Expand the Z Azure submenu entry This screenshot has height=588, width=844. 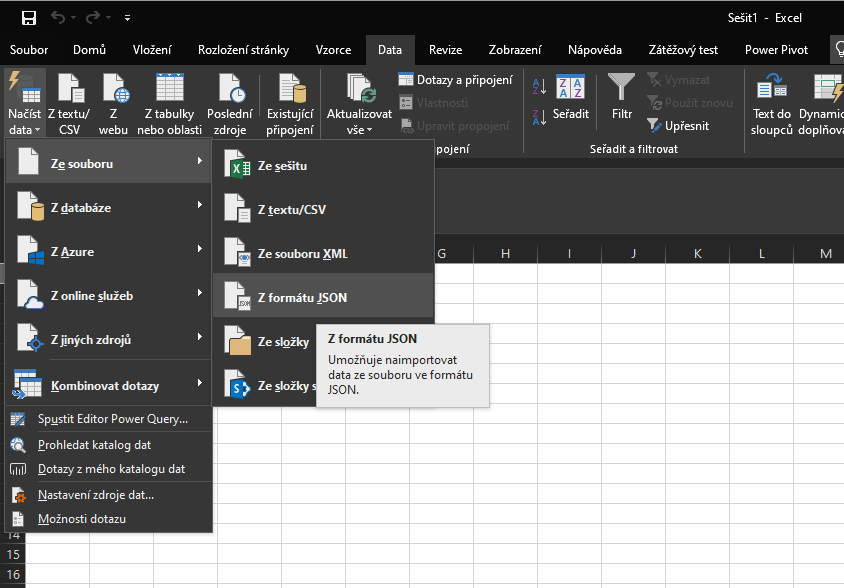coord(109,251)
